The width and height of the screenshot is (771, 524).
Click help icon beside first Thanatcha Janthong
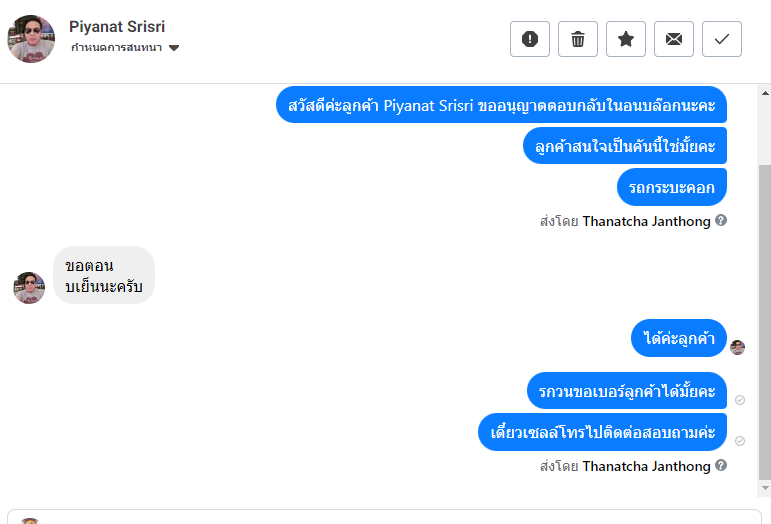(x=721, y=220)
